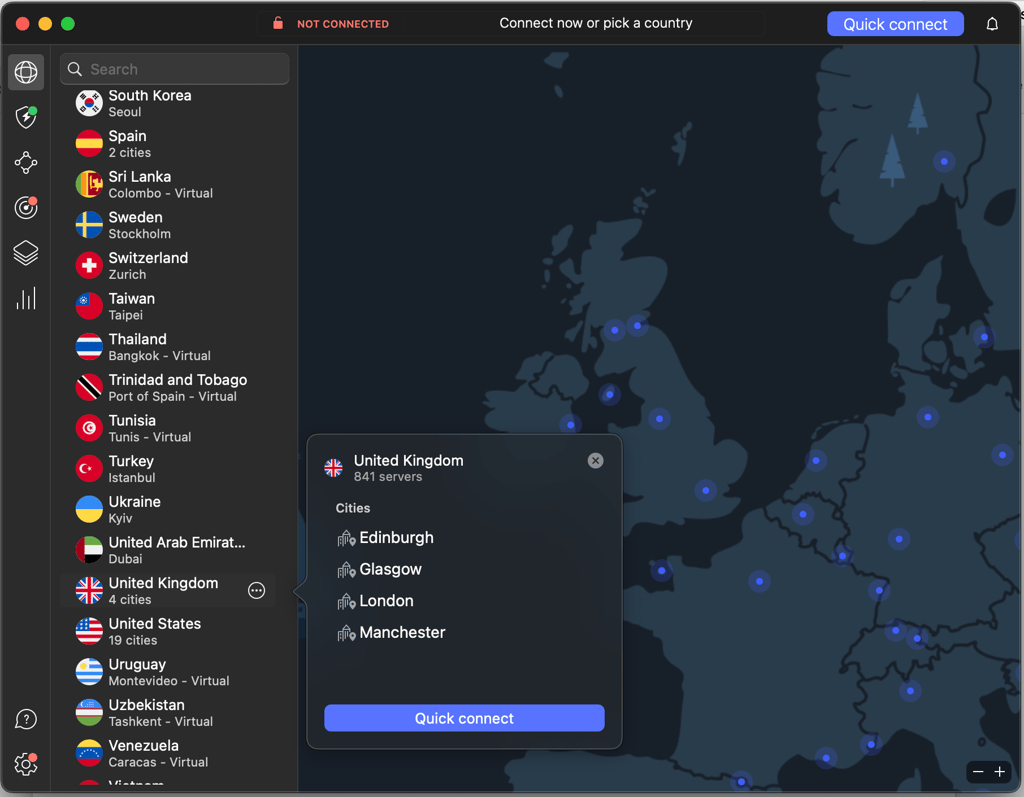1024x797 pixels.
Task: Click the United States flag icon
Action: tap(89, 632)
